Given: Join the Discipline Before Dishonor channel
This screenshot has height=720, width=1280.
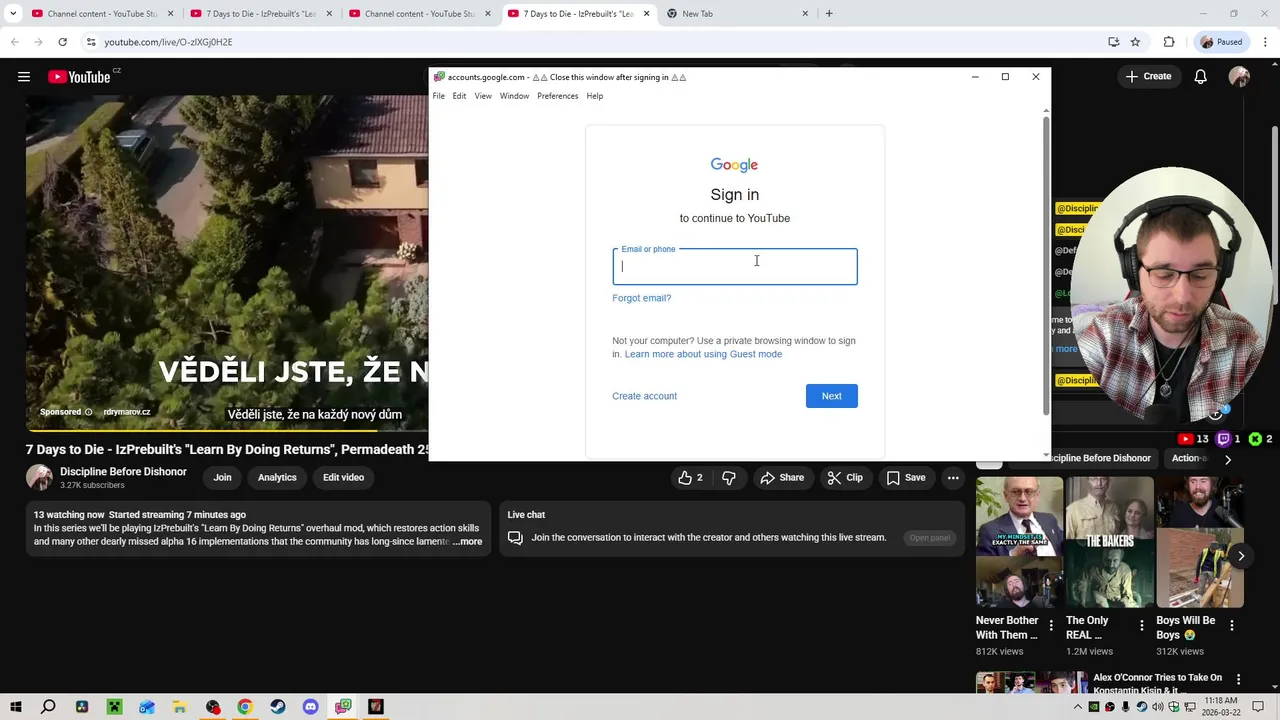Looking at the screenshot, I should pos(222,478).
